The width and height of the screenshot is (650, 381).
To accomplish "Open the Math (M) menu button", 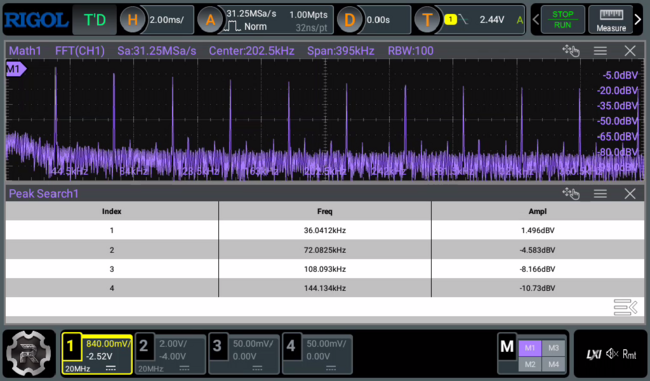I will click(x=507, y=347).
